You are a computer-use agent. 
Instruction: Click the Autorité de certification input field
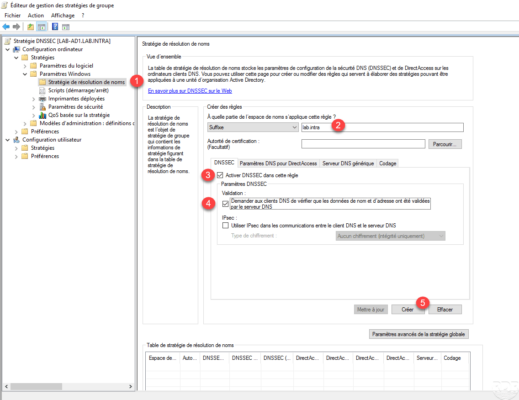point(363,144)
